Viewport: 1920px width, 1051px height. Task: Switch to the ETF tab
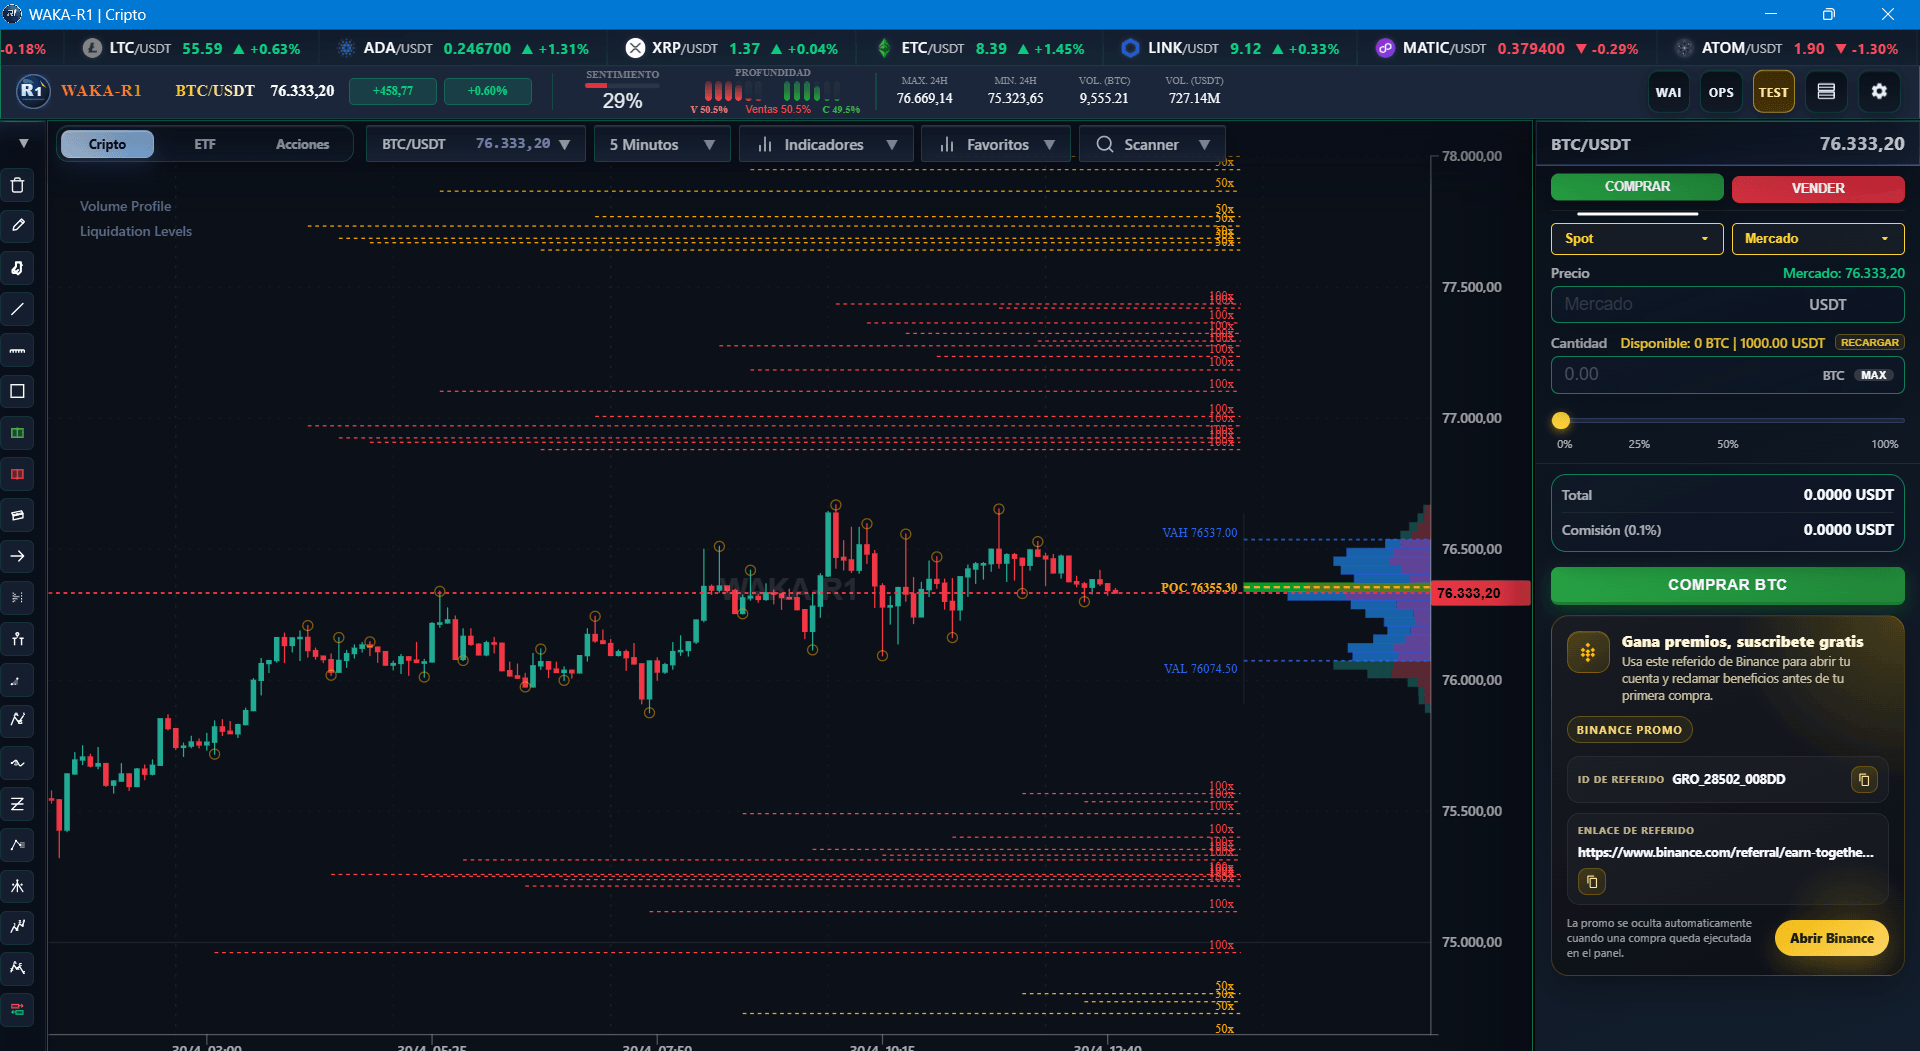(204, 144)
